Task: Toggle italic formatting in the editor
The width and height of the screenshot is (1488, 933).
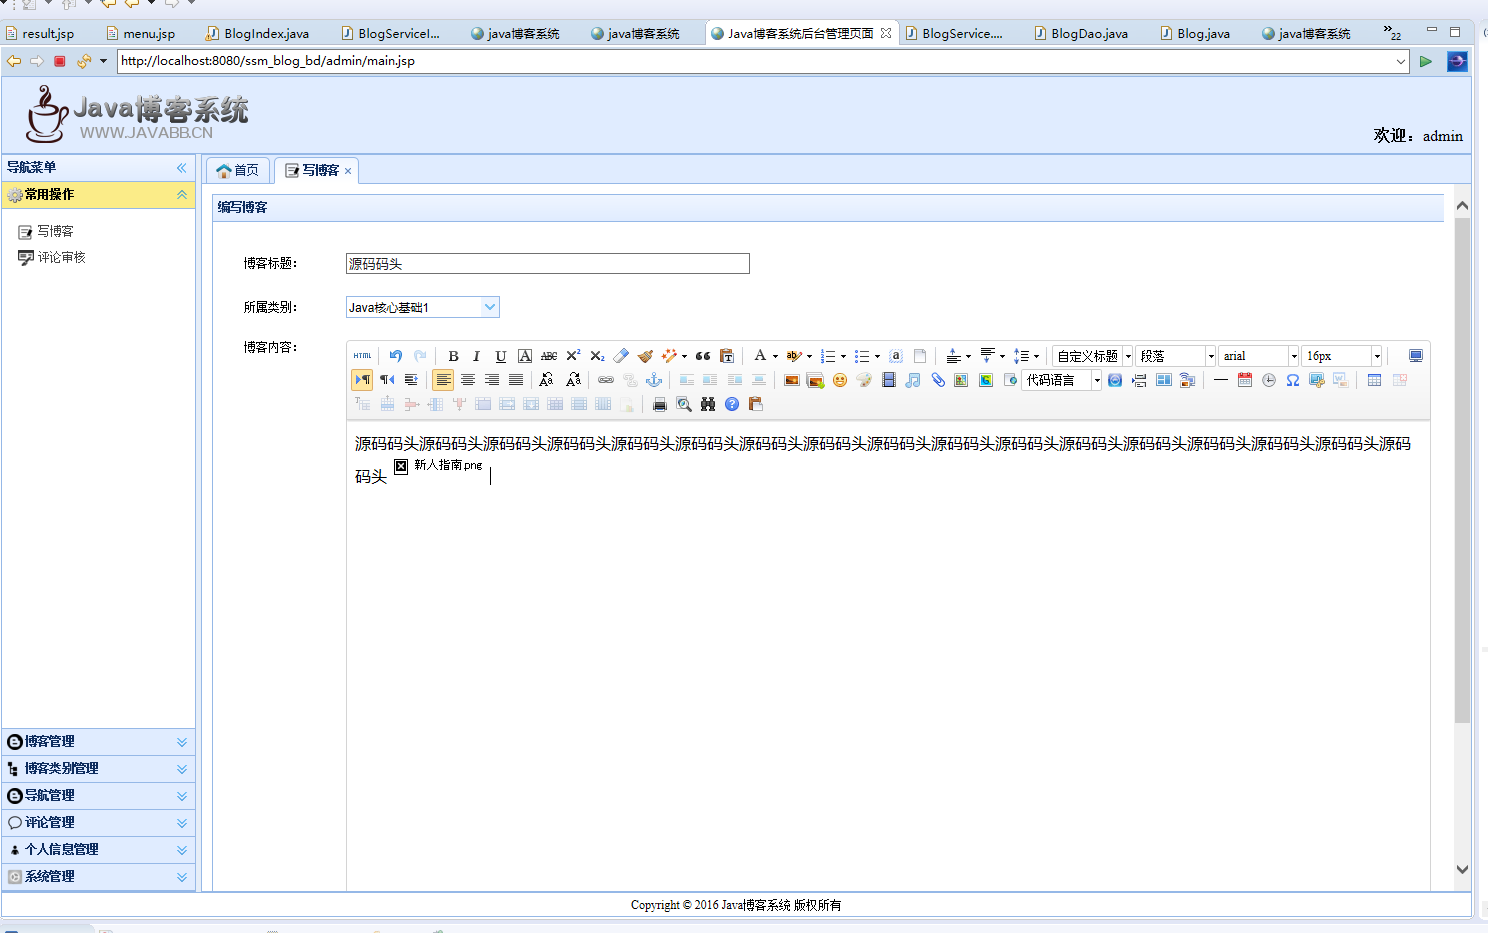Action: click(477, 356)
